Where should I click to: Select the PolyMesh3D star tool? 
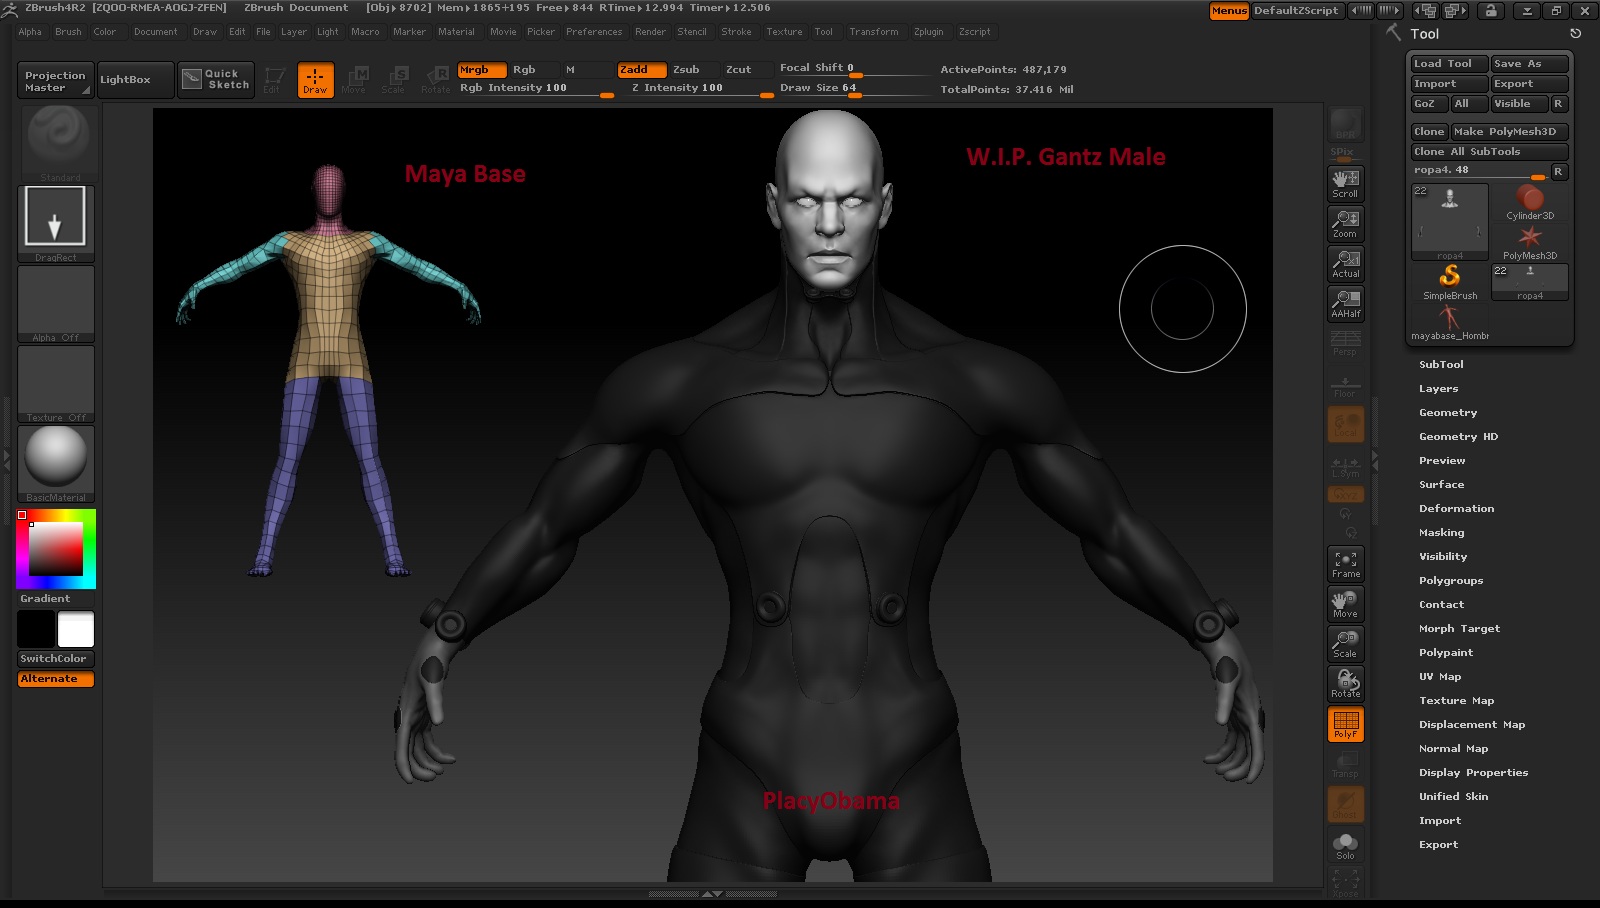(1530, 242)
